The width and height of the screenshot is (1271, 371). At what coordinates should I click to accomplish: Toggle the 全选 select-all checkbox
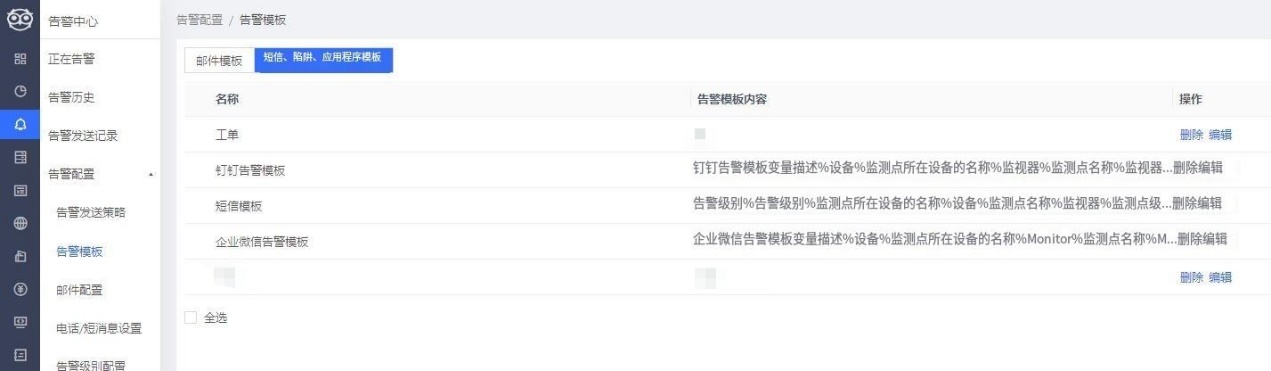(x=191, y=318)
